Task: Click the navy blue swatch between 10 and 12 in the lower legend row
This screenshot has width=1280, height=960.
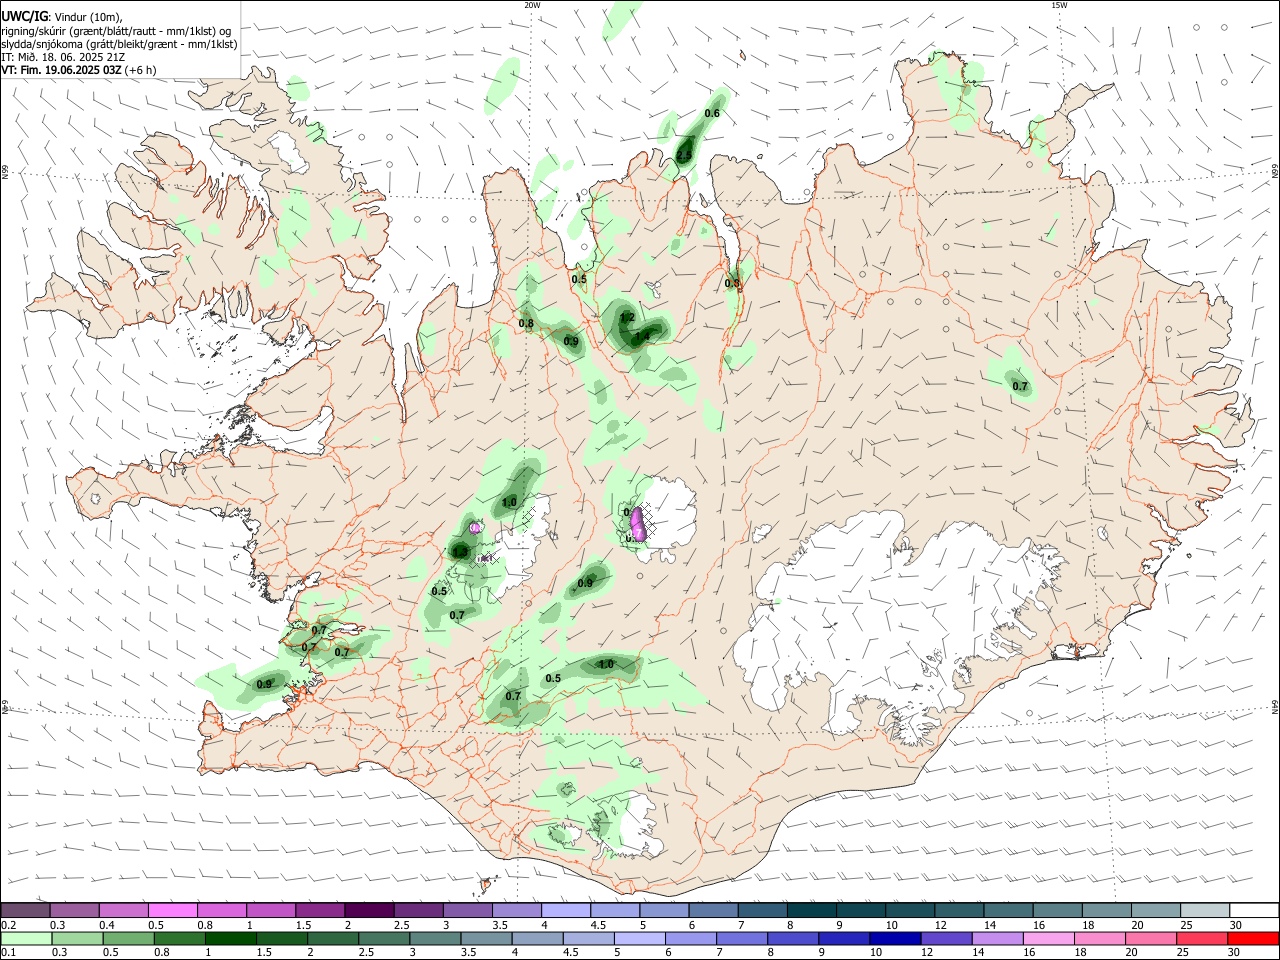Action: (x=894, y=938)
